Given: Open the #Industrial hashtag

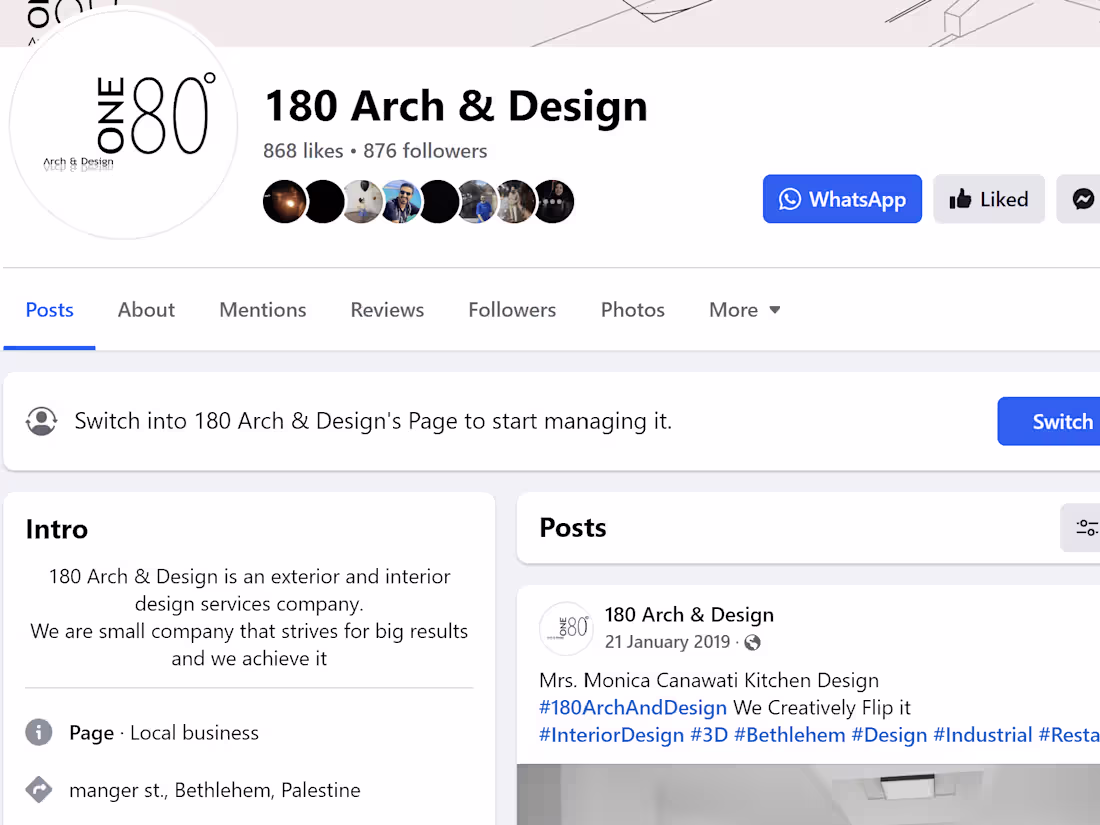Looking at the screenshot, I should (x=982, y=735).
